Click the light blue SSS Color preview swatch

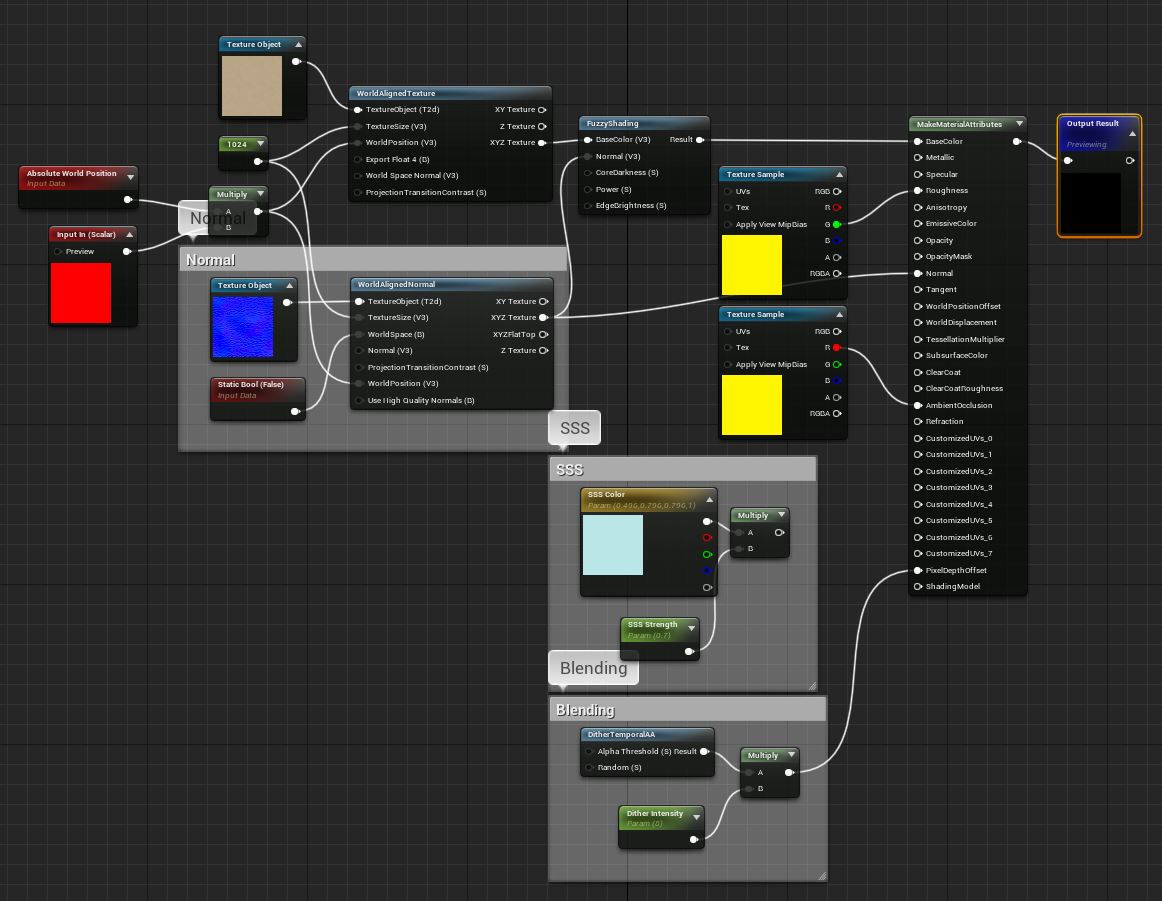[613, 545]
